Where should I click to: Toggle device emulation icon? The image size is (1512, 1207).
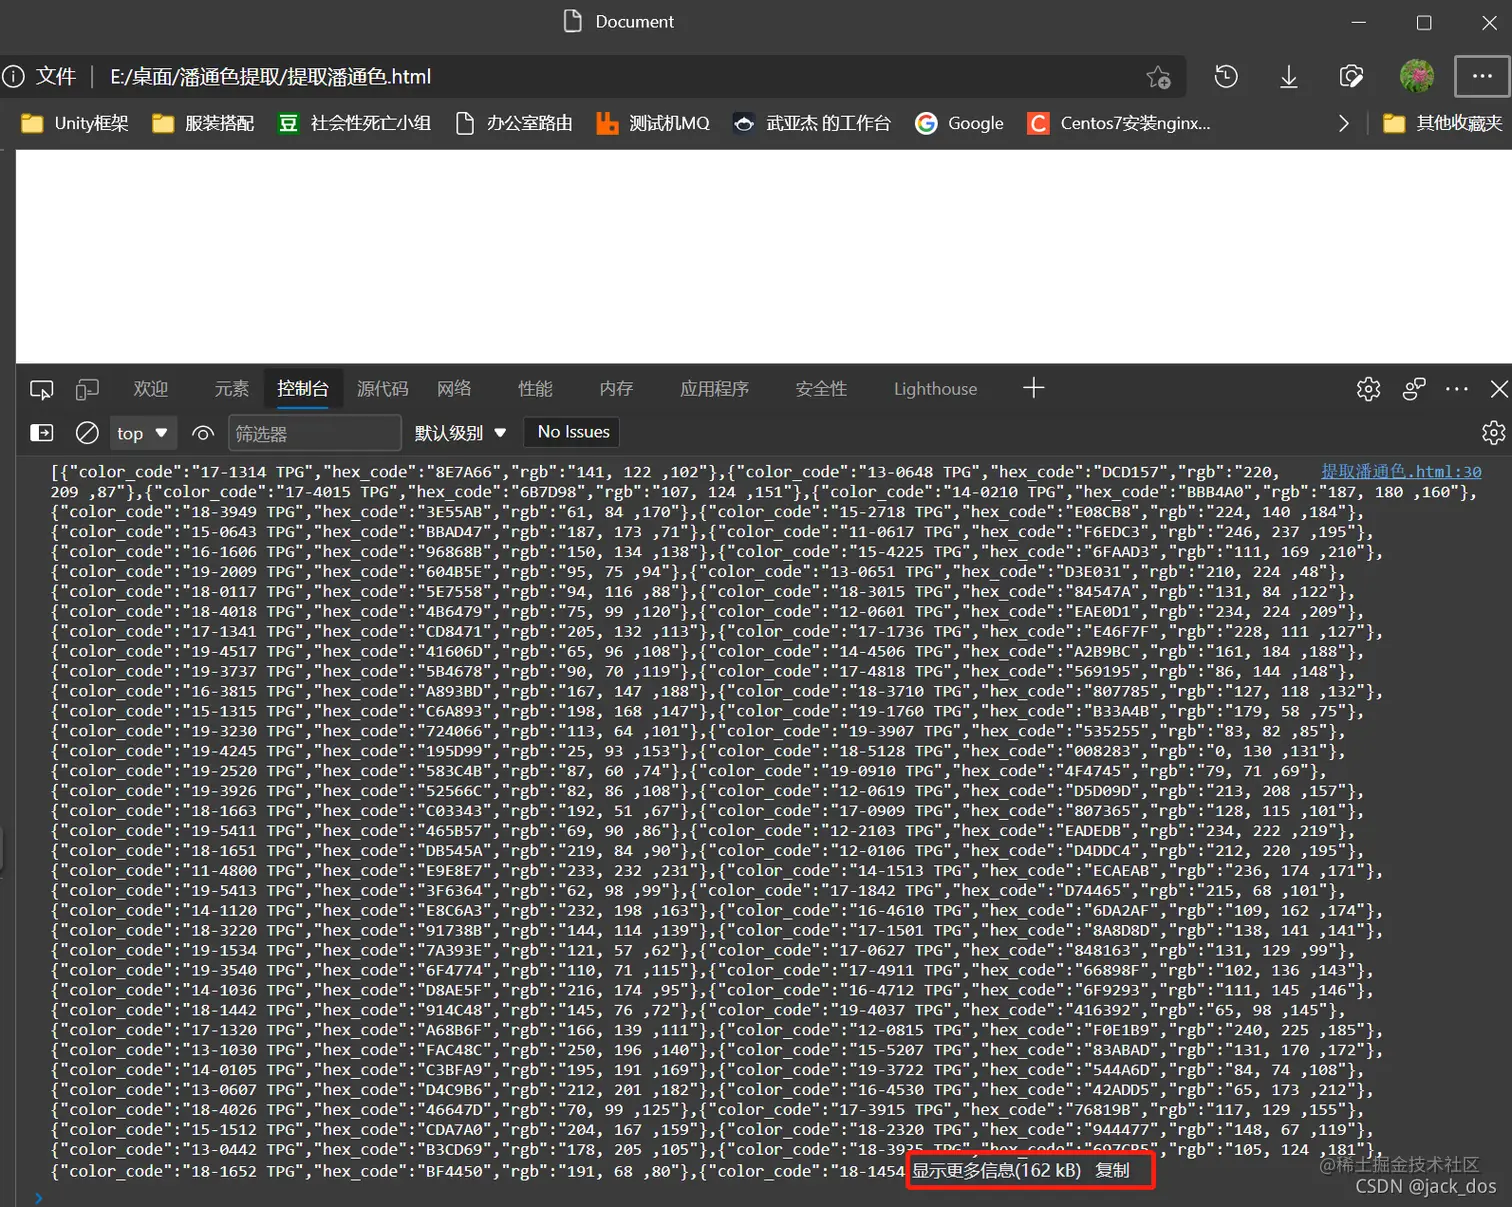pos(88,389)
